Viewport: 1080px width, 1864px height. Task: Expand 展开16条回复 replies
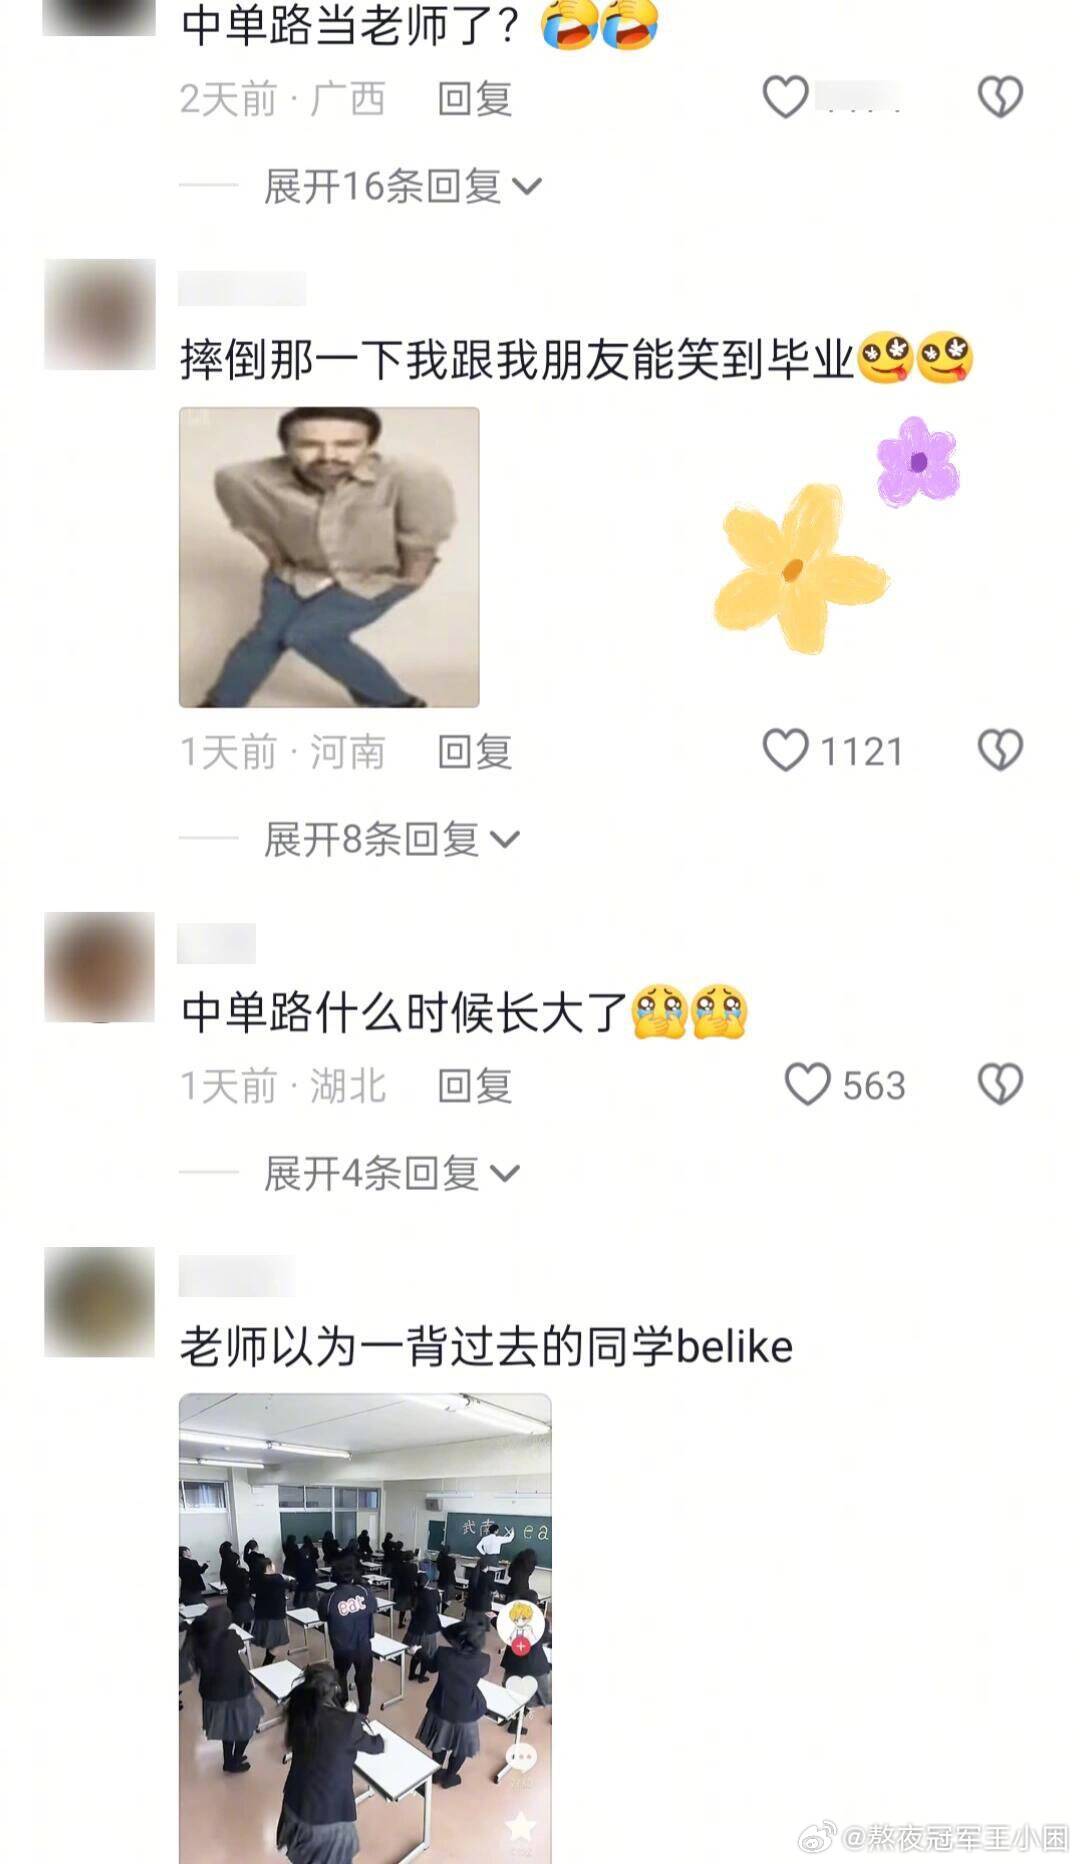pos(402,186)
